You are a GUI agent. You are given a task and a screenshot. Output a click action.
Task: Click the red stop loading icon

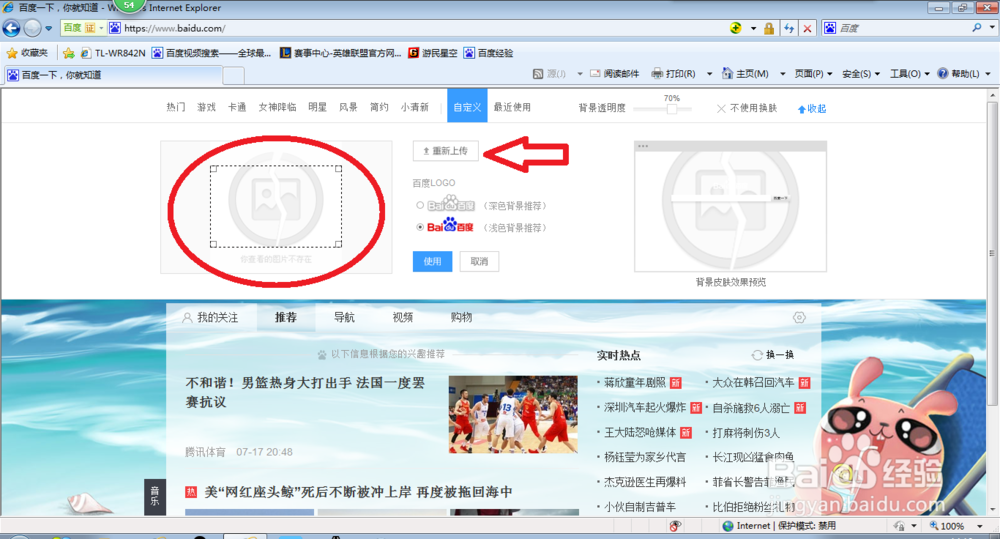tap(807, 28)
